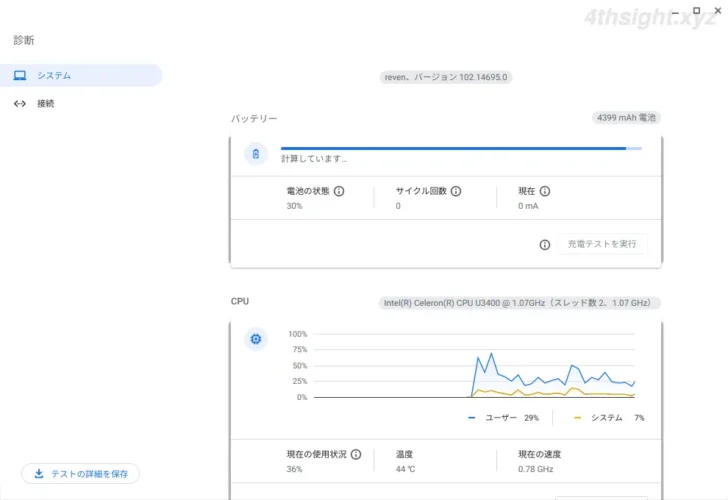This screenshot has height=500, width=728.
Task: Click the 診断 app title
Action: pyautogui.click(x=24, y=40)
